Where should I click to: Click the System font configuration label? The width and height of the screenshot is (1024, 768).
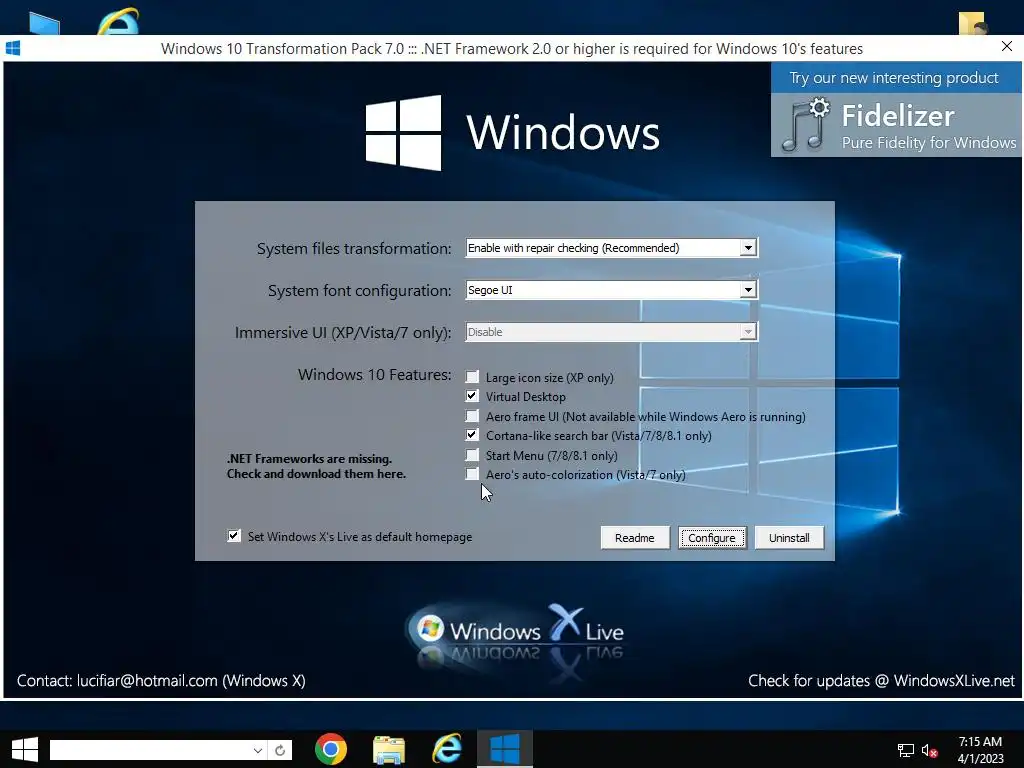359,291
